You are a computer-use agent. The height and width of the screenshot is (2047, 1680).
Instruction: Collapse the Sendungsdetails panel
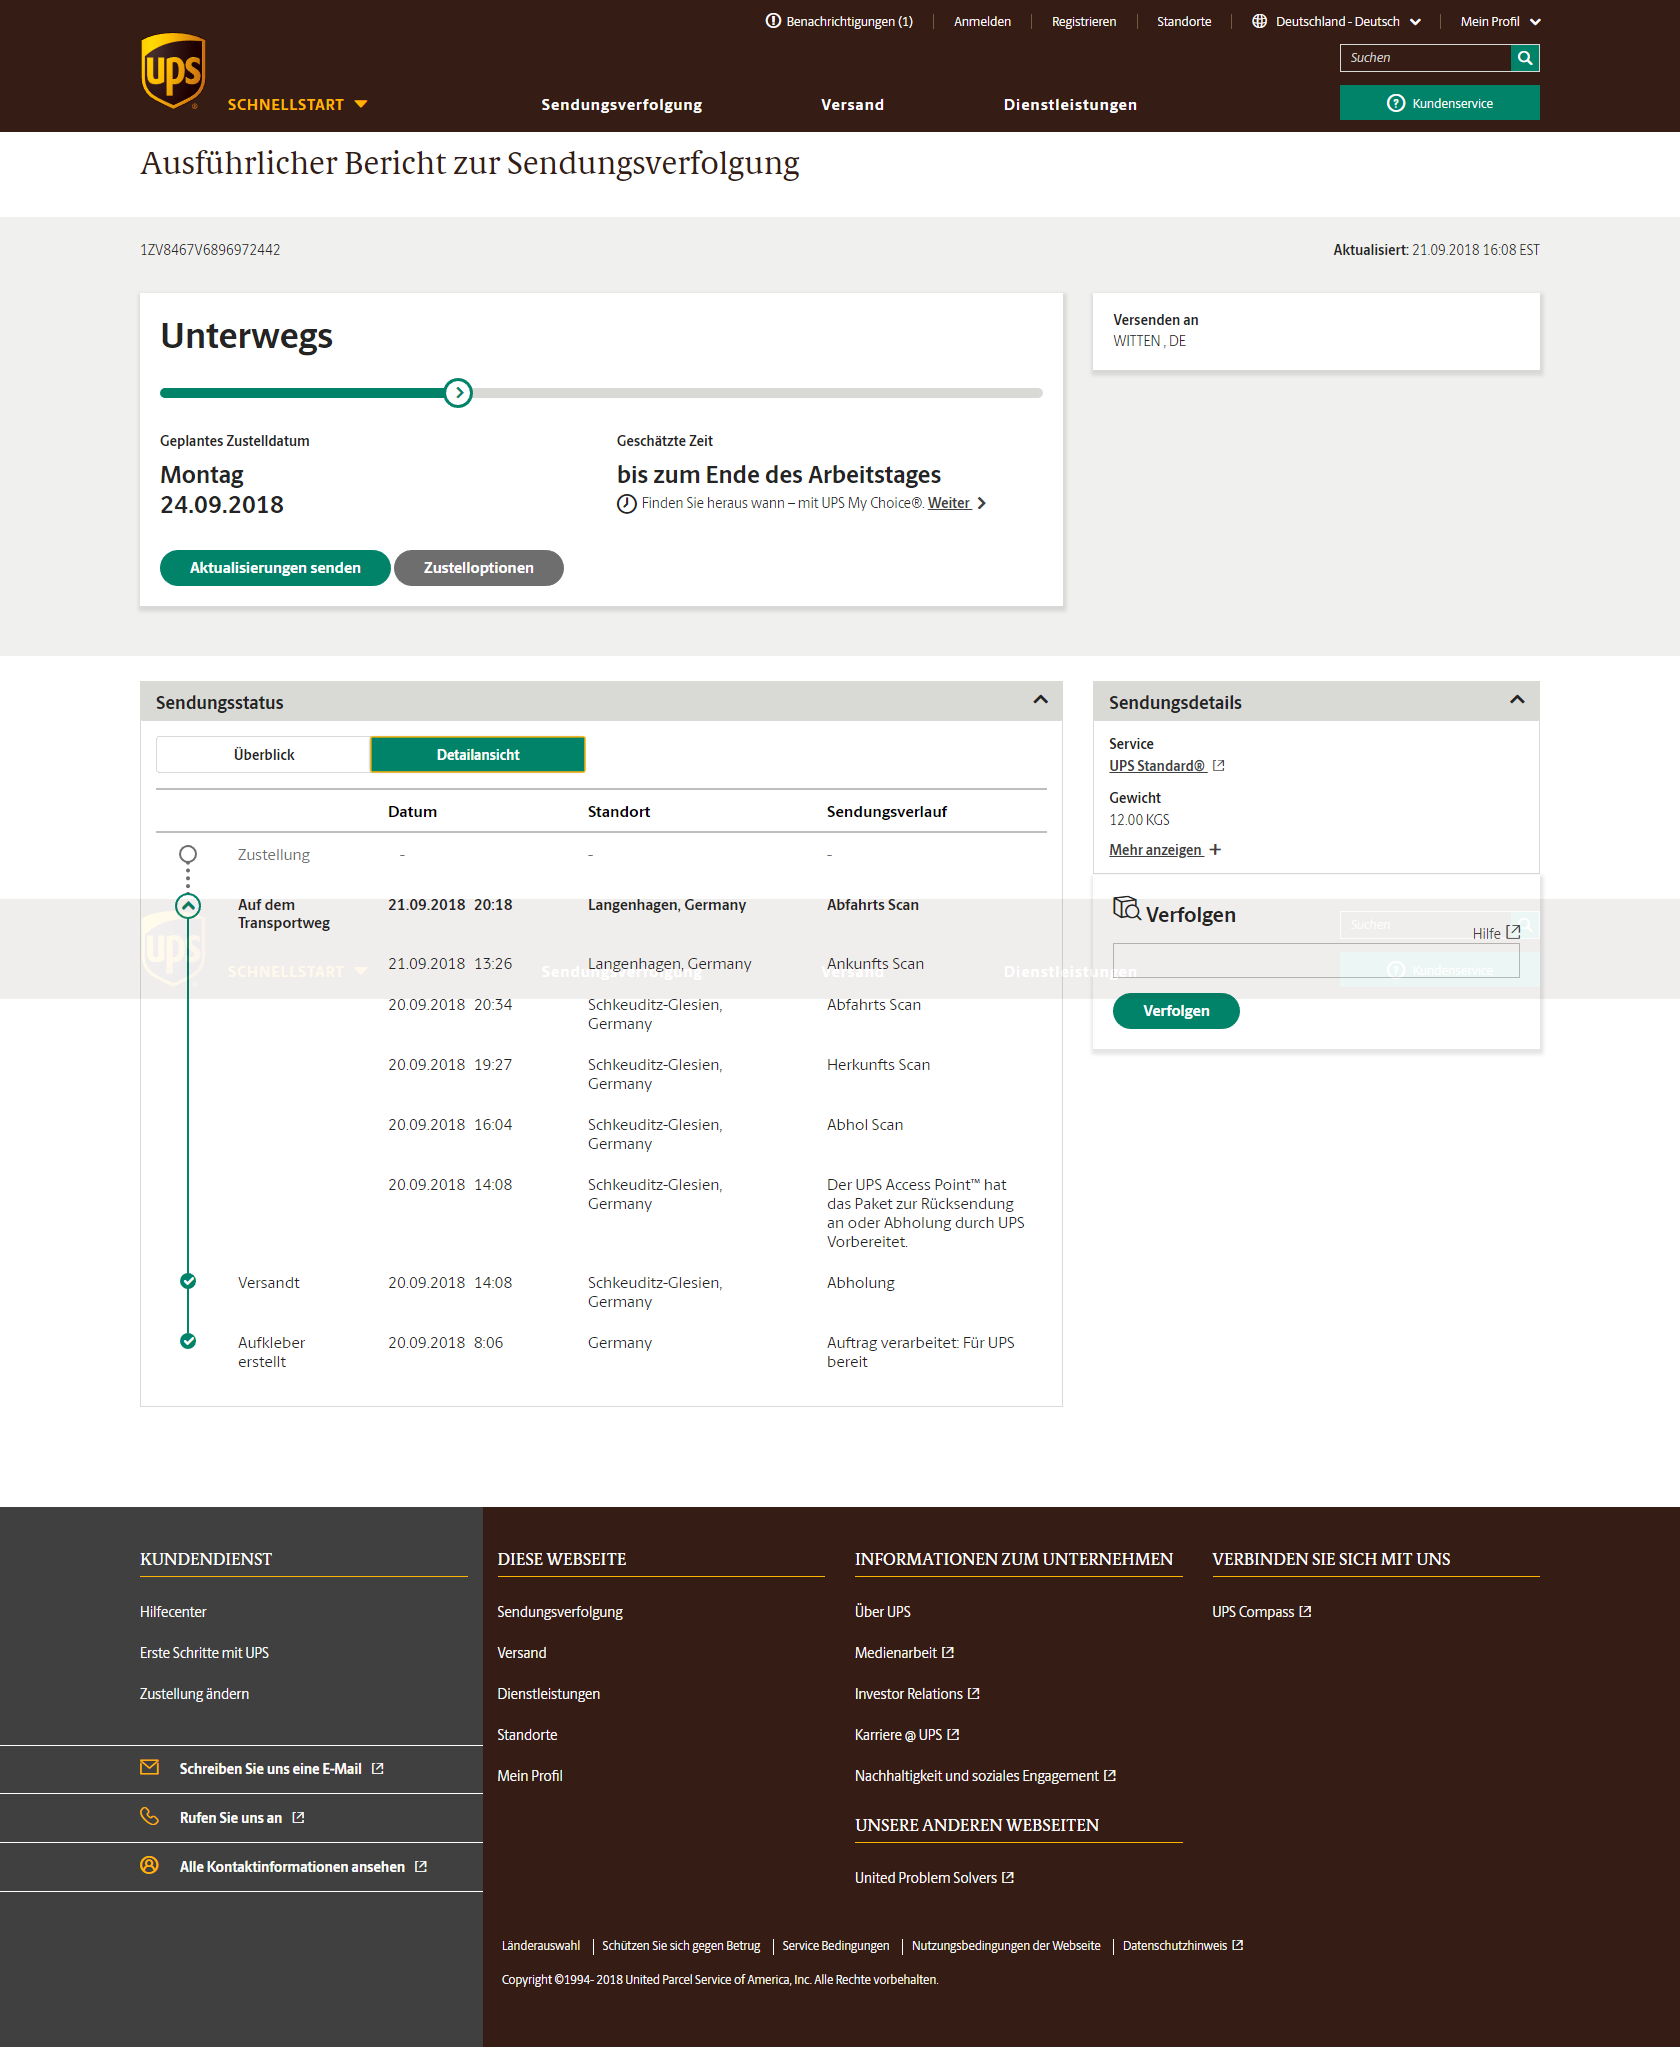(1517, 700)
